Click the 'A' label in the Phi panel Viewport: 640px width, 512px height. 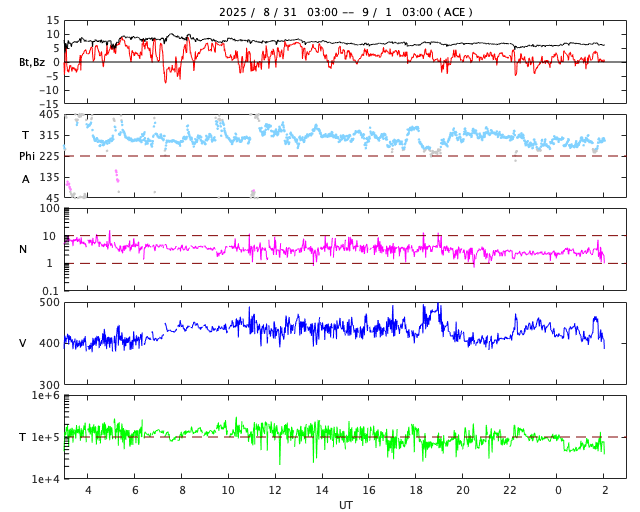(x=26, y=179)
